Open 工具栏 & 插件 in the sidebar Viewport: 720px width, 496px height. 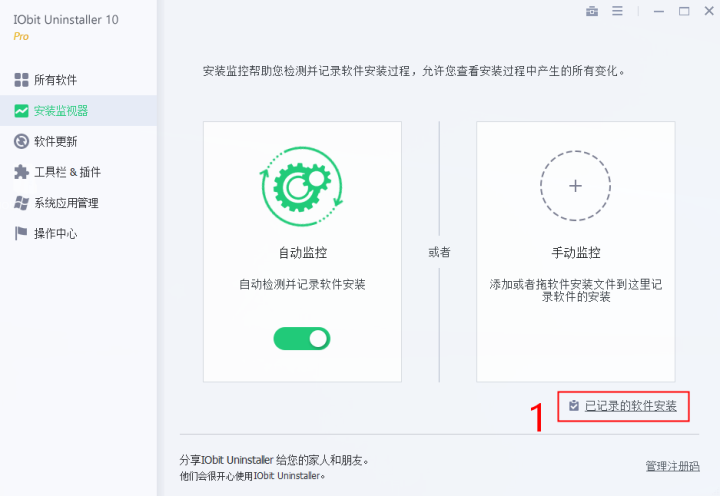tap(78, 172)
